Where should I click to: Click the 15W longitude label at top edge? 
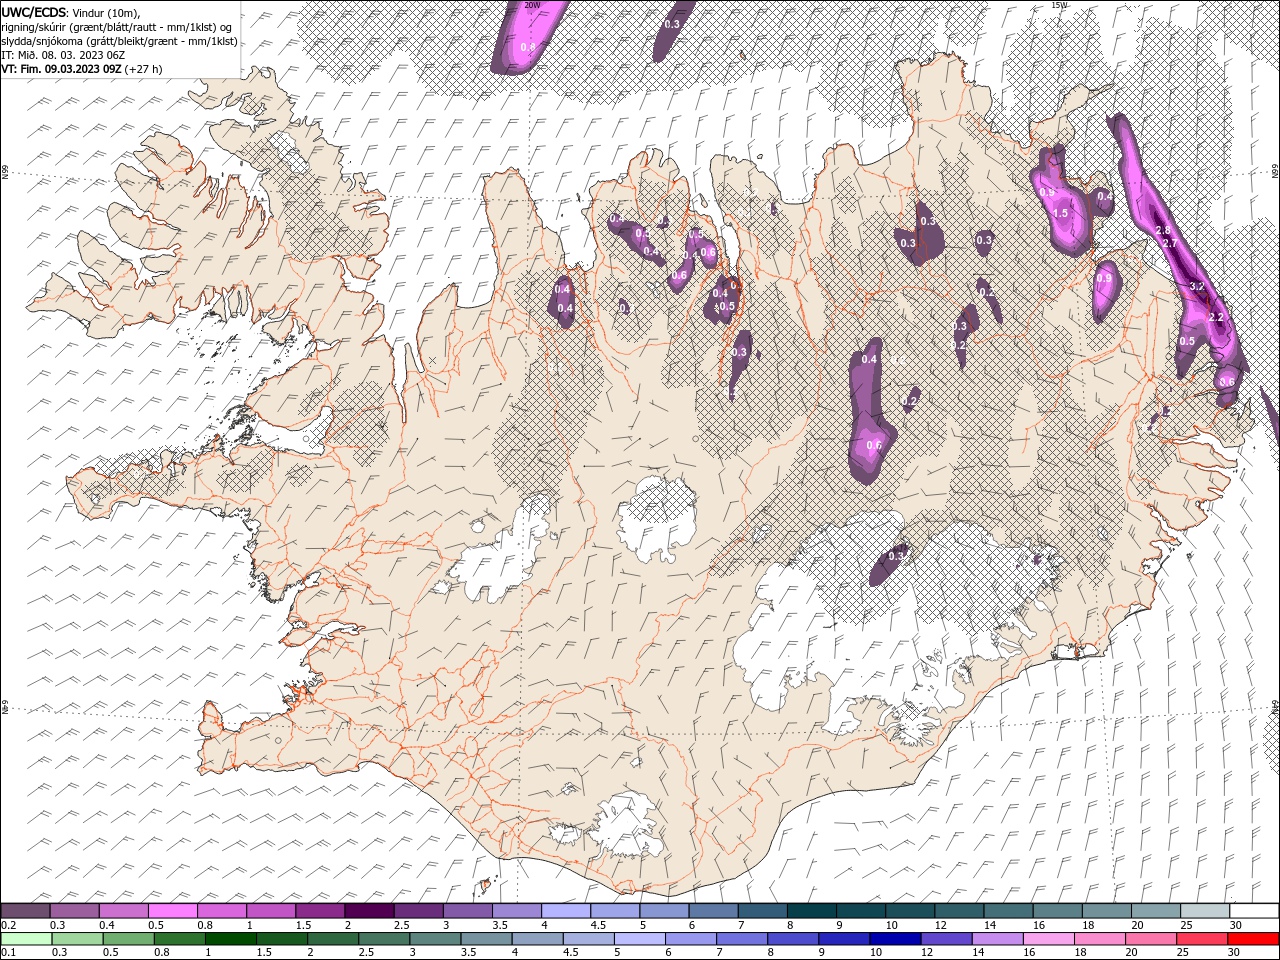point(1059,5)
